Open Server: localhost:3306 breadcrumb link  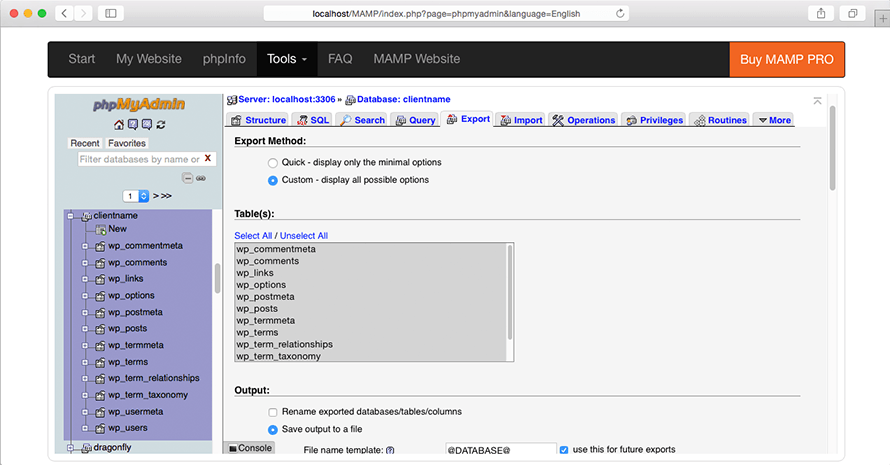(x=287, y=99)
